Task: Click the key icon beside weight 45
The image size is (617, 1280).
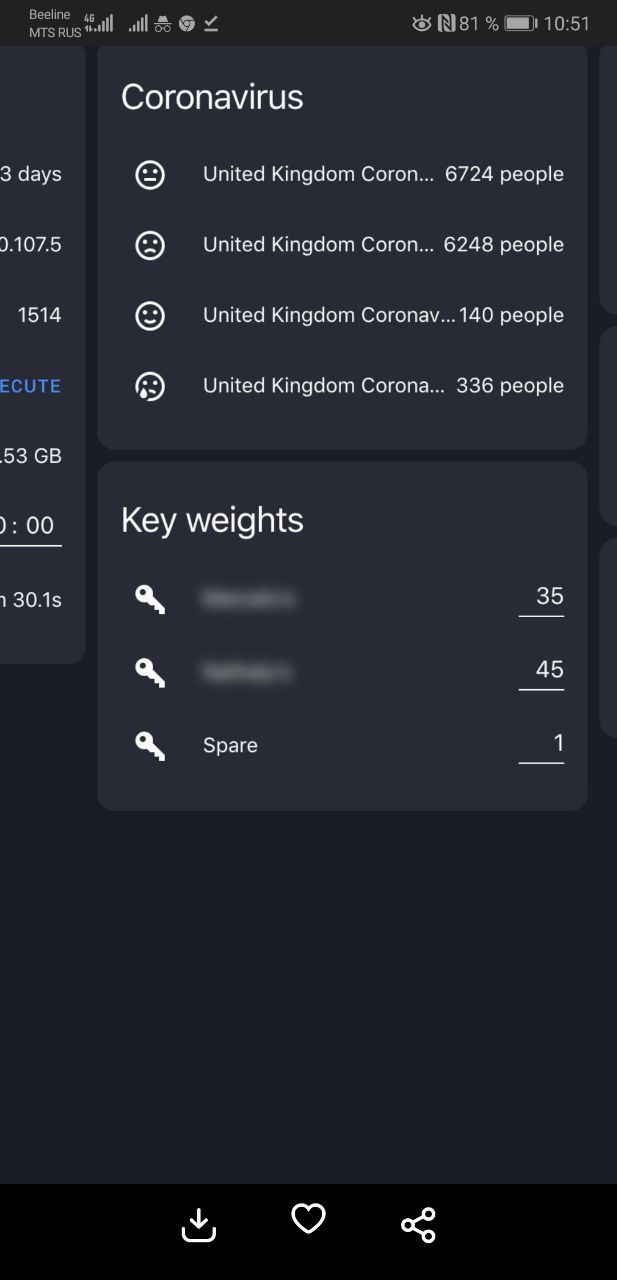Action: (x=150, y=672)
